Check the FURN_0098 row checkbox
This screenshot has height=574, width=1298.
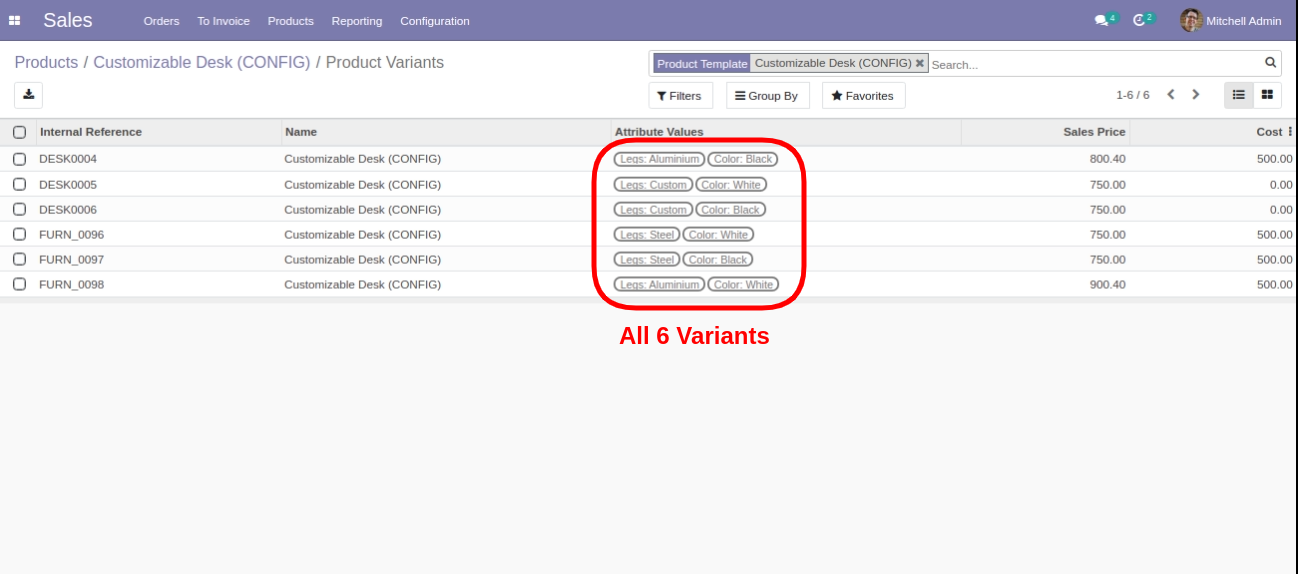pyautogui.click(x=19, y=284)
